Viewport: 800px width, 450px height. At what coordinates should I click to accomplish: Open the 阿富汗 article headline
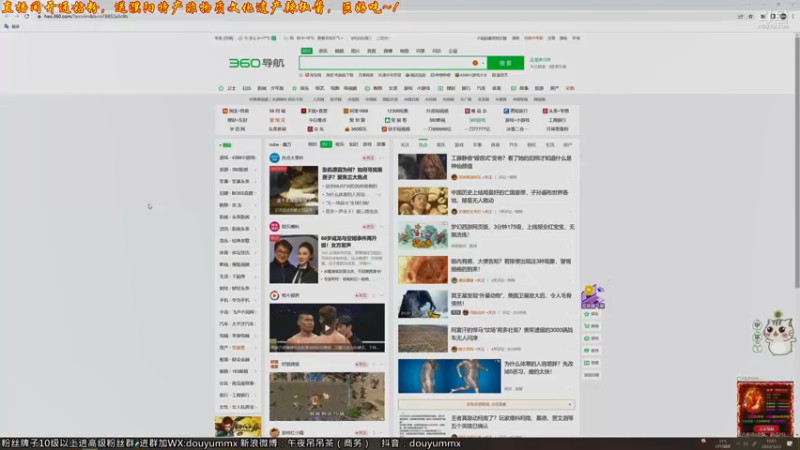512,334
